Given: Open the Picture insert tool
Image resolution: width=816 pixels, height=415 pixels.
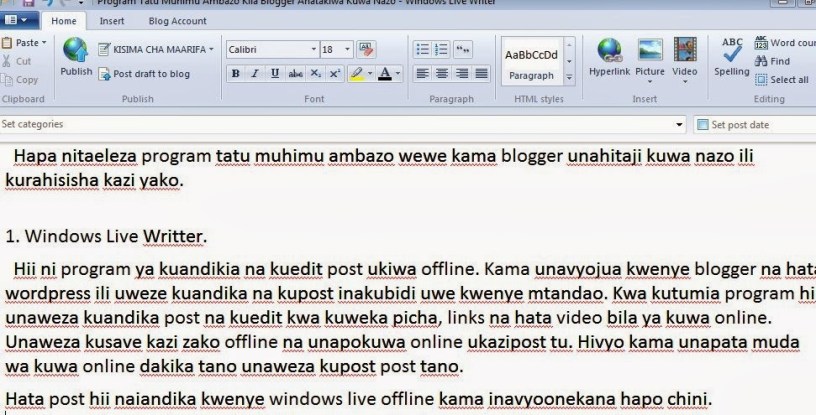Looking at the screenshot, I should tap(649, 56).
